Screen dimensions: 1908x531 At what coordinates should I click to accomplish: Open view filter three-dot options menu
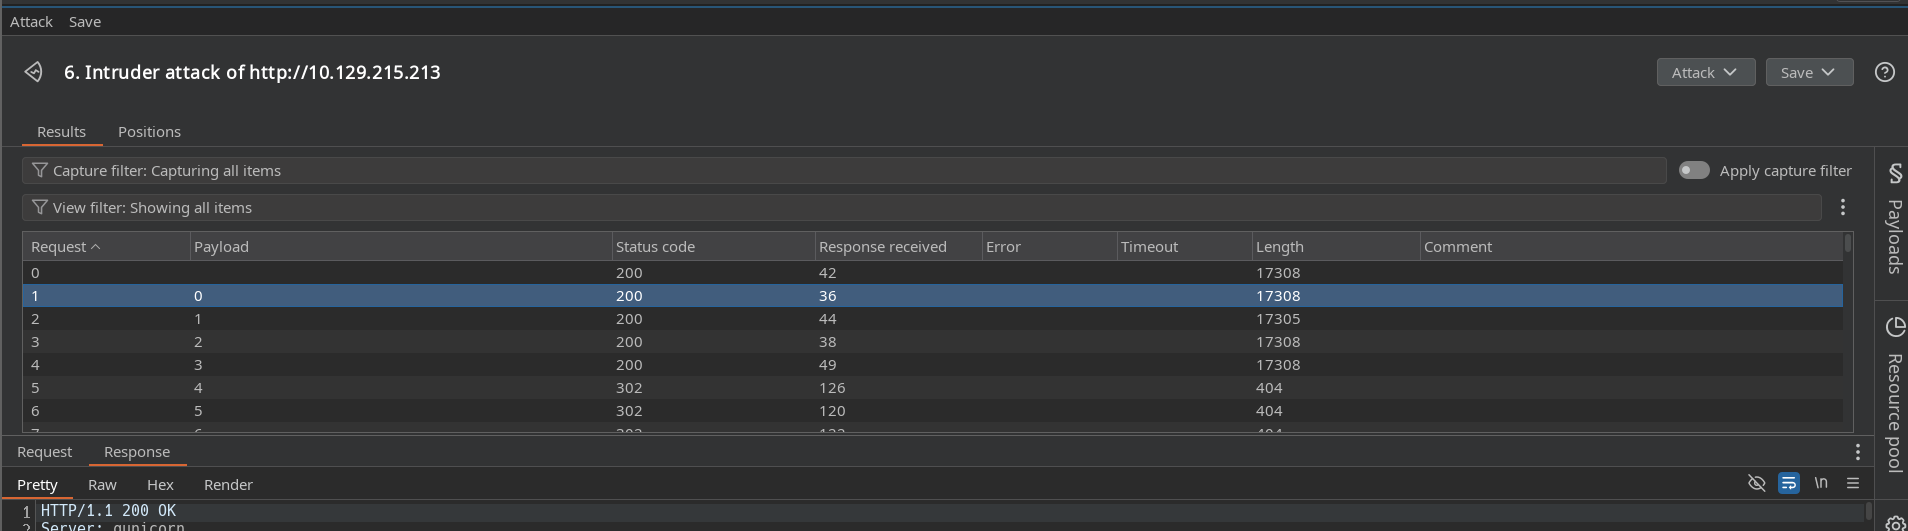coord(1842,207)
